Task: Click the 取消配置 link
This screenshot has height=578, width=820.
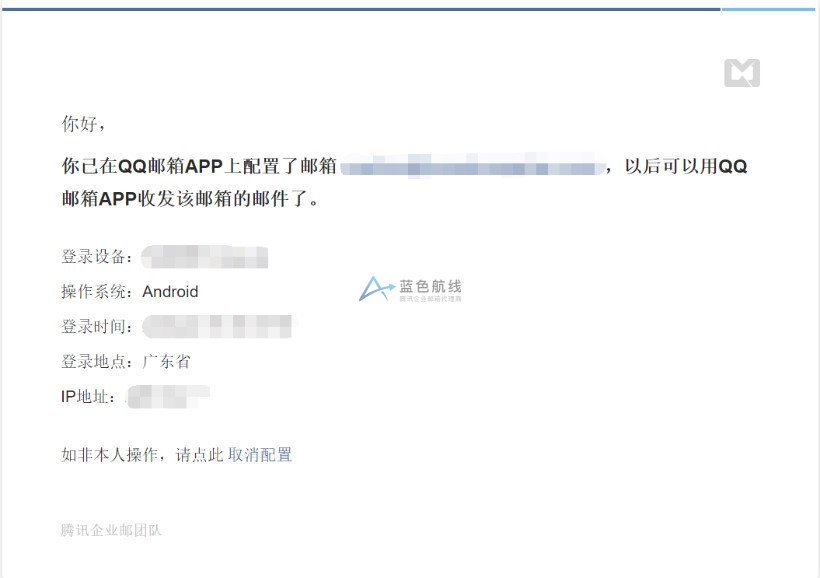Action: [x=260, y=455]
